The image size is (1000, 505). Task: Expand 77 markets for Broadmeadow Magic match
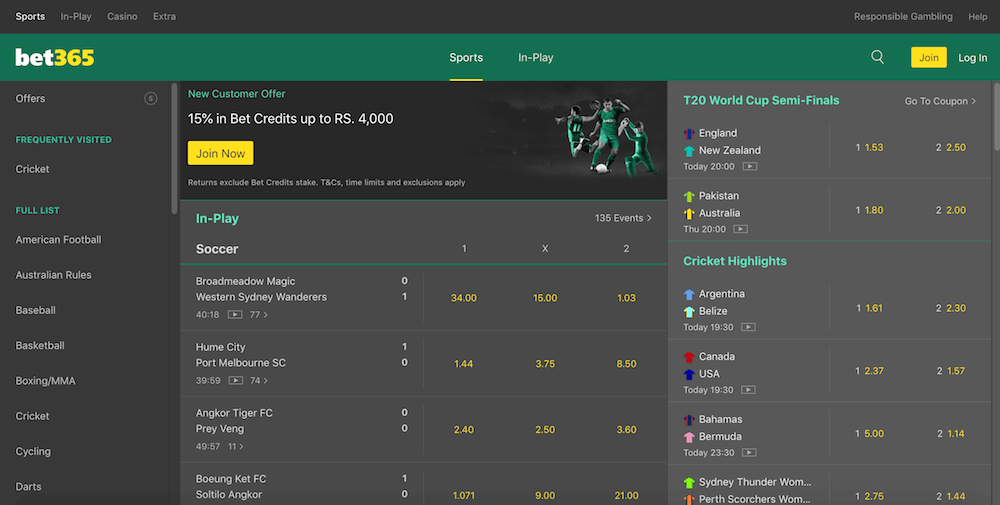(258, 314)
